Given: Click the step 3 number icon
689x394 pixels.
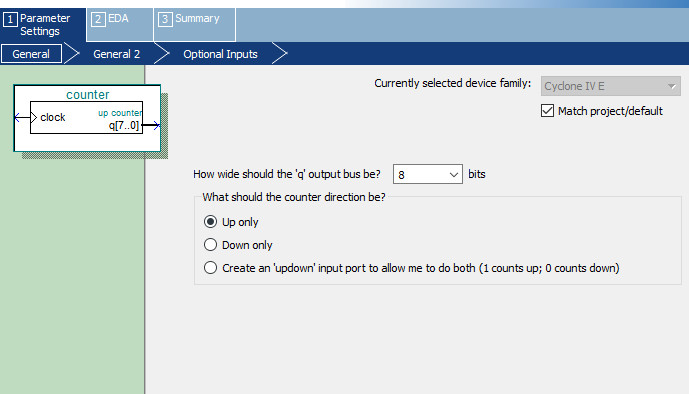Looking at the screenshot, I should click(165, 19).
